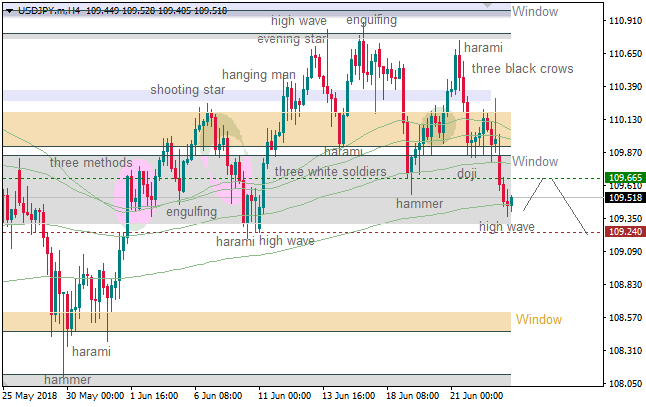Screen dimensions: 646x407
Task: Select the red 109.240 price level tag
Action: pyautogui.click(x=625, y=232)
